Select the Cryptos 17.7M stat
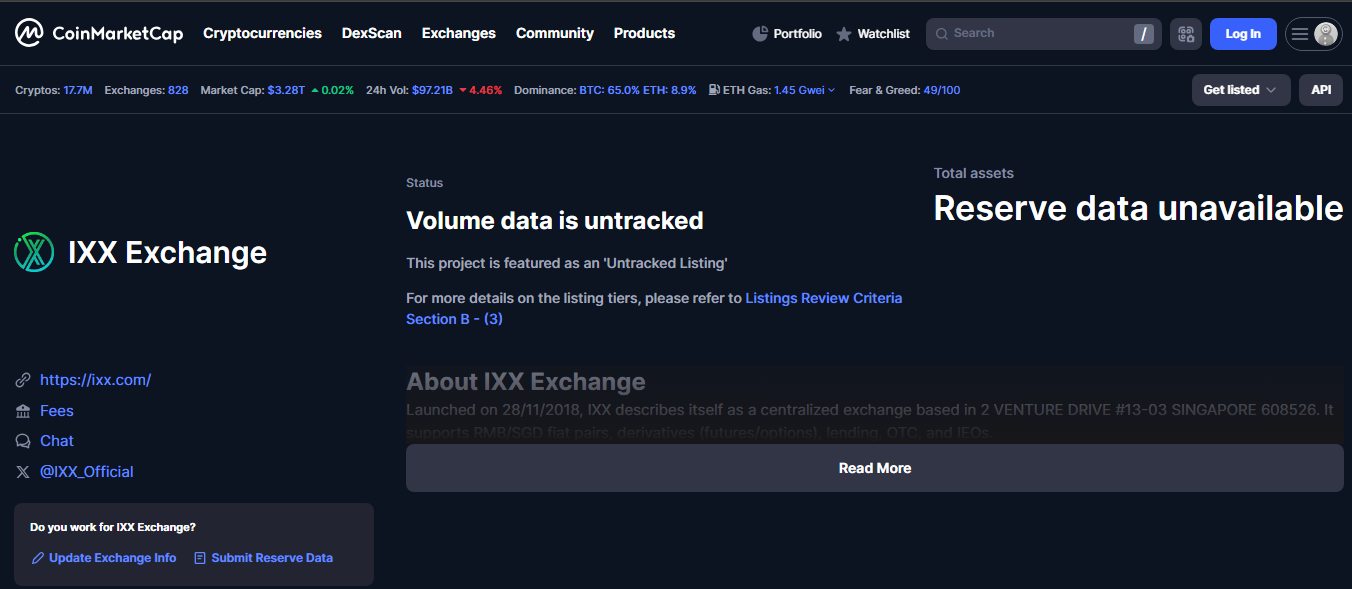Screen dimensions: 1352x589 (x=53, y=90)
